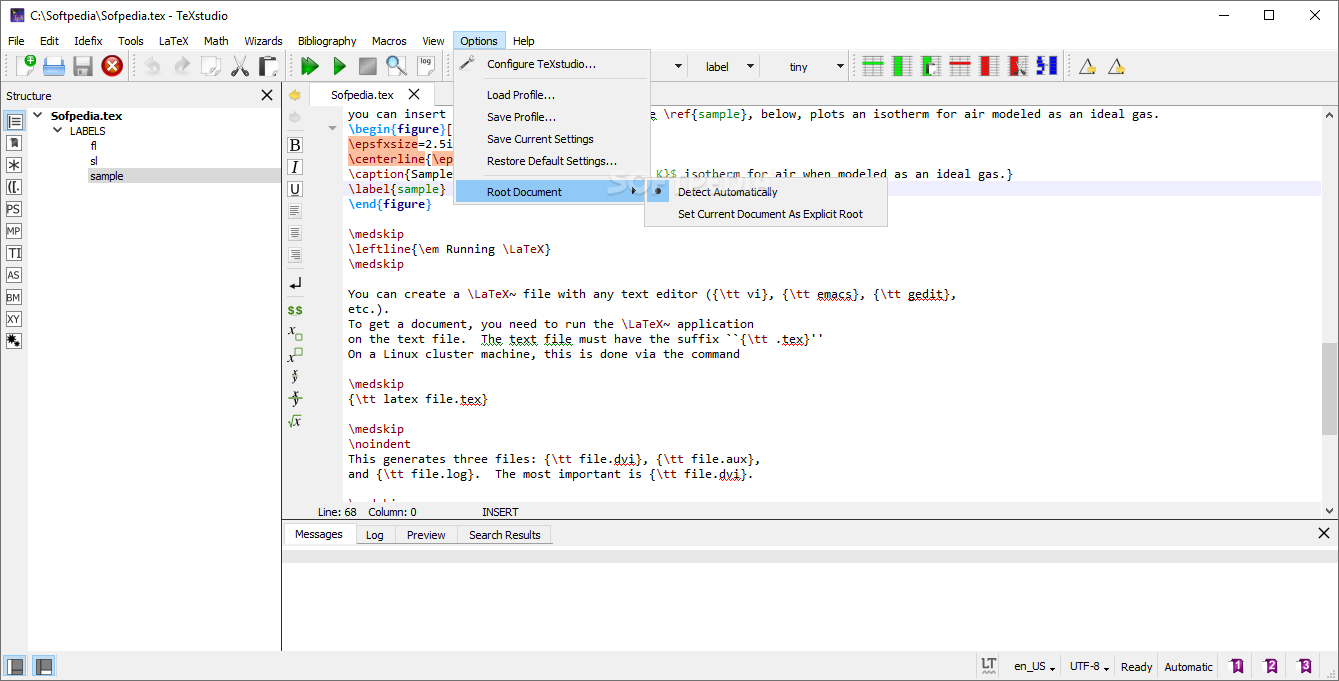
Task: Click the editor vertical scrollbar thumb
Action: coord(1329,389)
